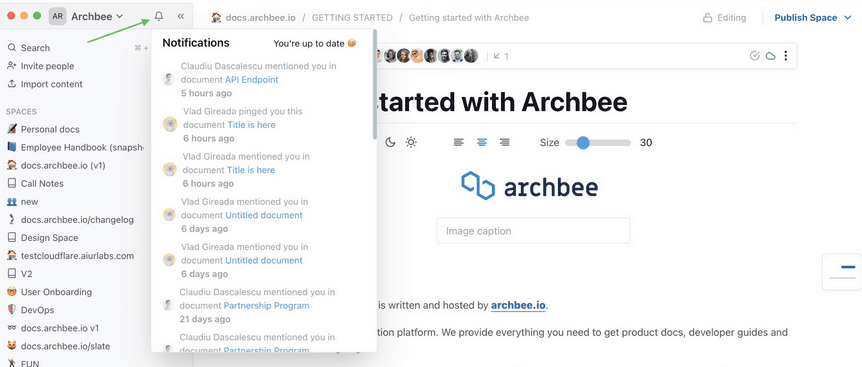
Task: Select the light mode sun icon
Action: [x=411, y=142]
